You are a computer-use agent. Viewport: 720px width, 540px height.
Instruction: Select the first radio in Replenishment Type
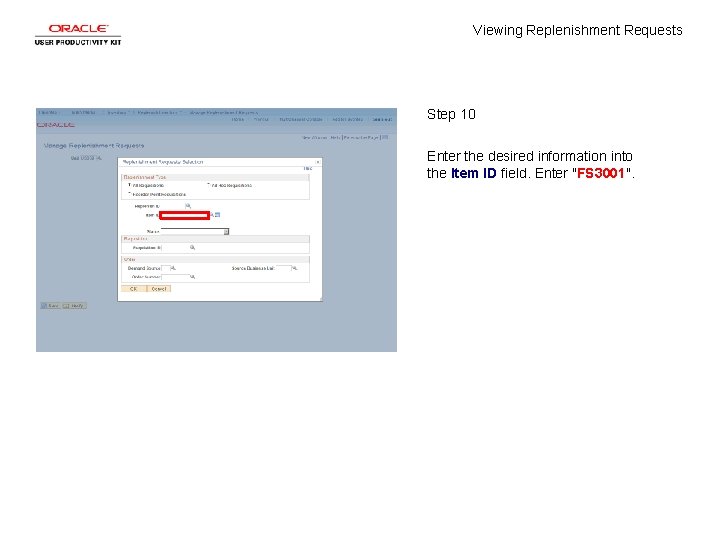(x=129, y=185)
